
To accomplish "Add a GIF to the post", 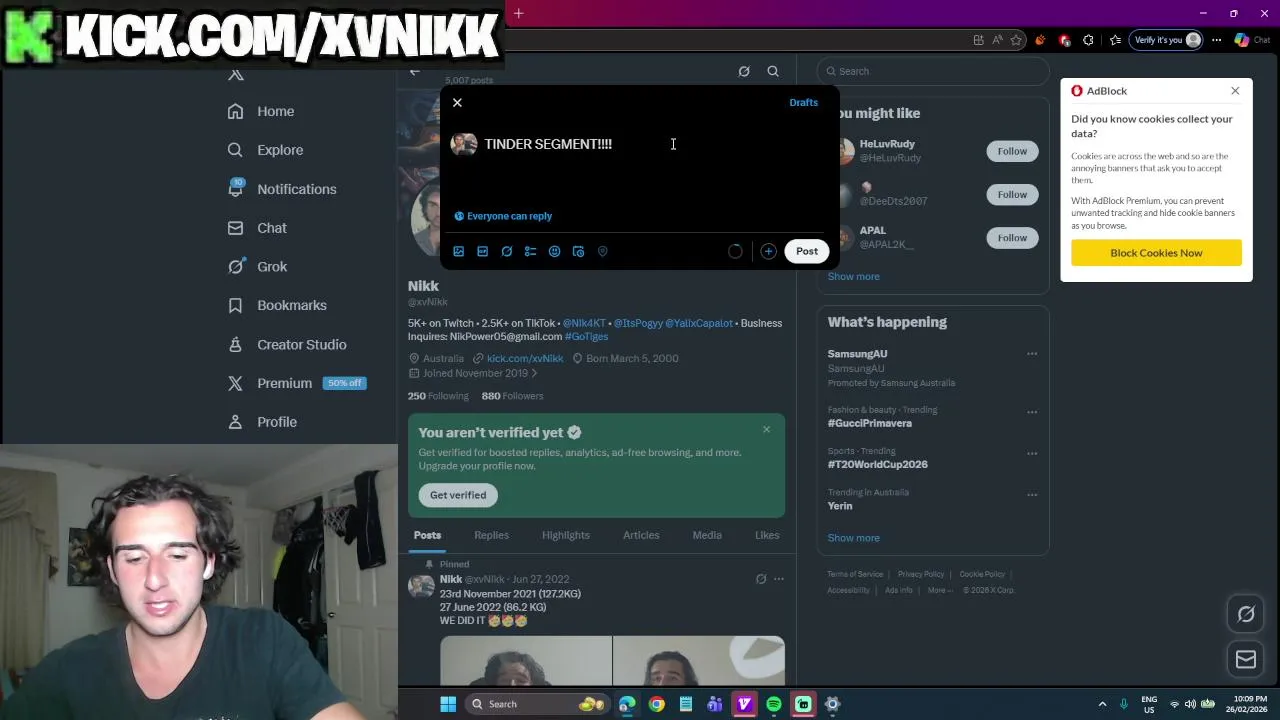I will 482,252.
